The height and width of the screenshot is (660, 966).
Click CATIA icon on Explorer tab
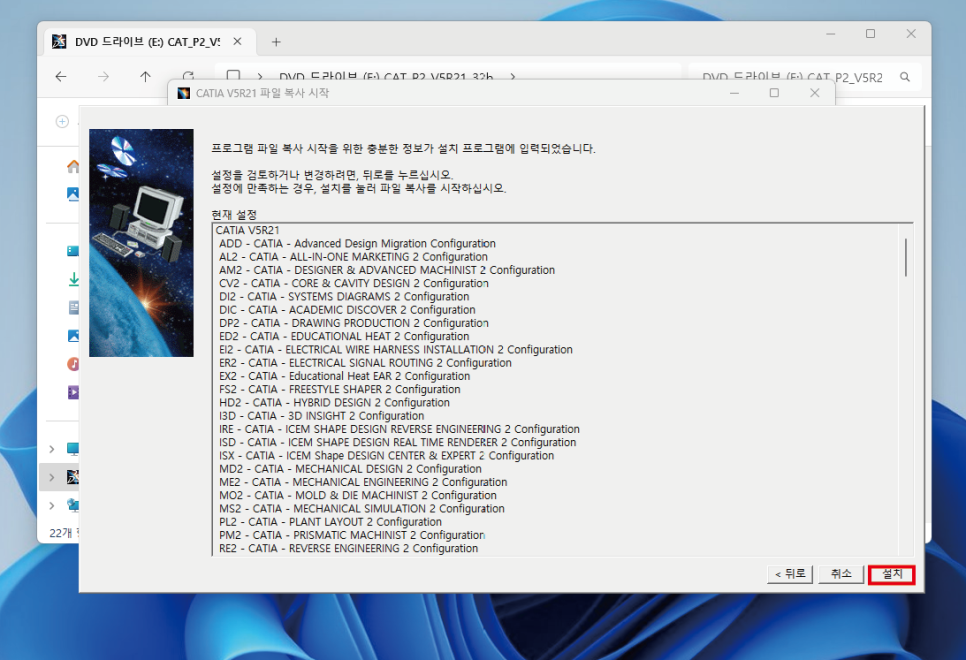pyautogui.click(x=59, y=41)
